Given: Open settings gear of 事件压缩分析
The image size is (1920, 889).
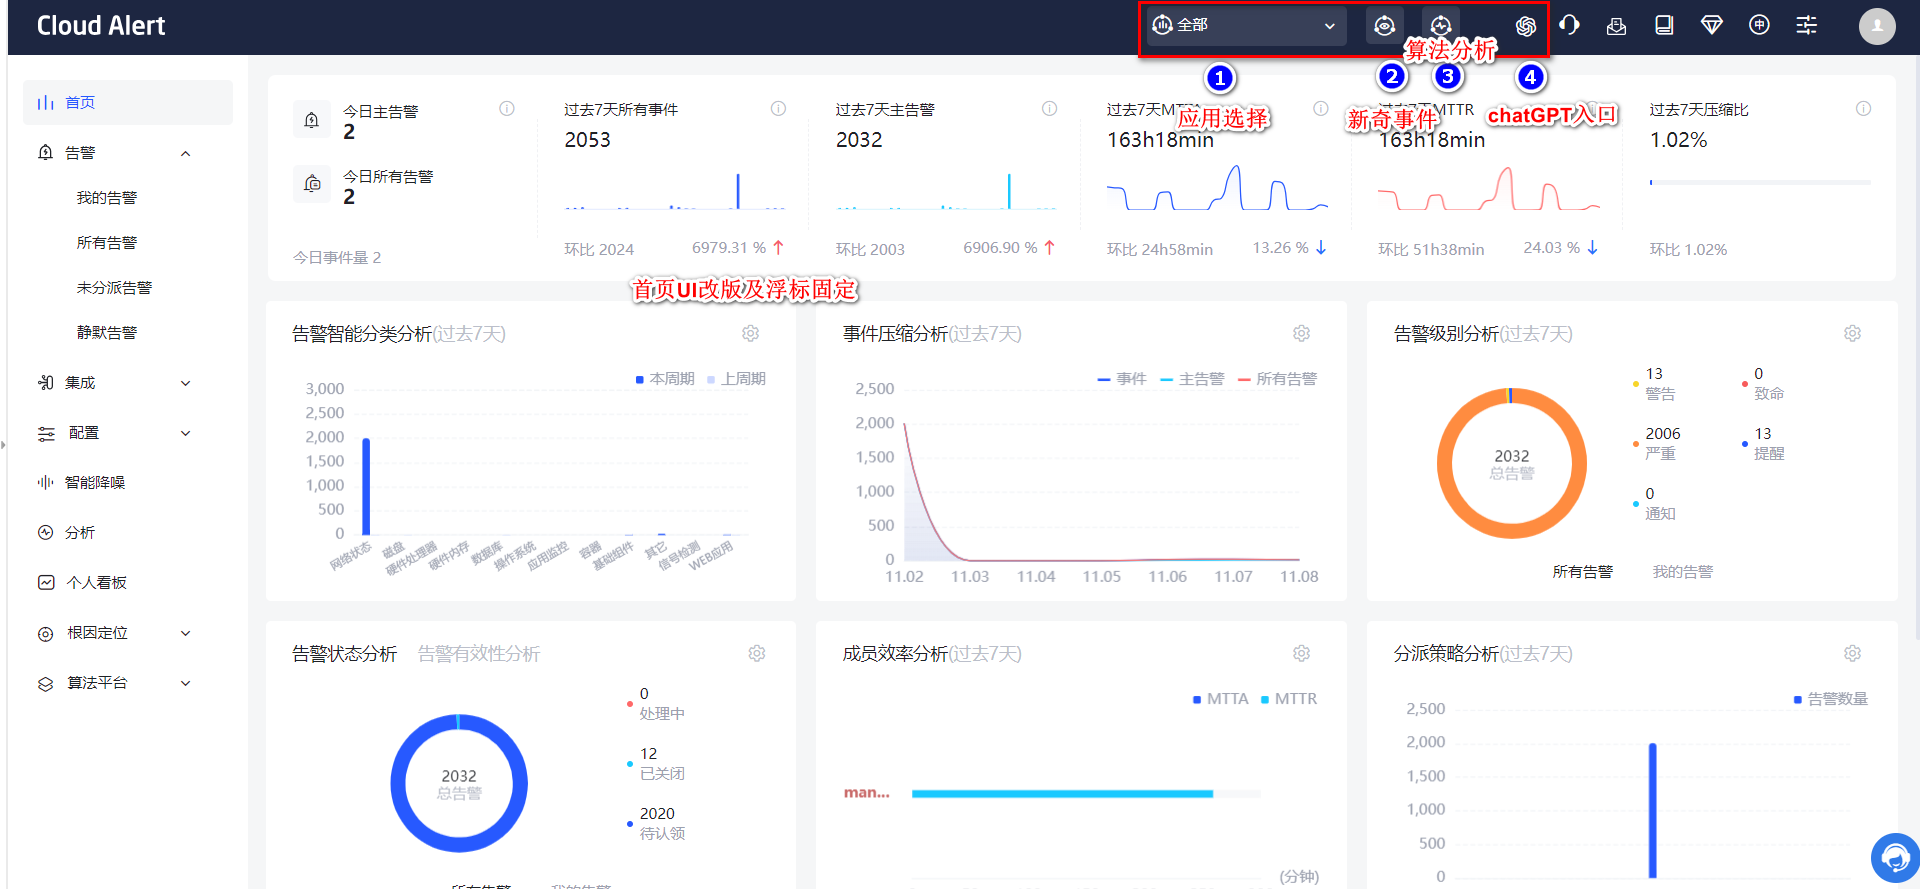Looking at the screenshot, I should [x=1301, y=333].
